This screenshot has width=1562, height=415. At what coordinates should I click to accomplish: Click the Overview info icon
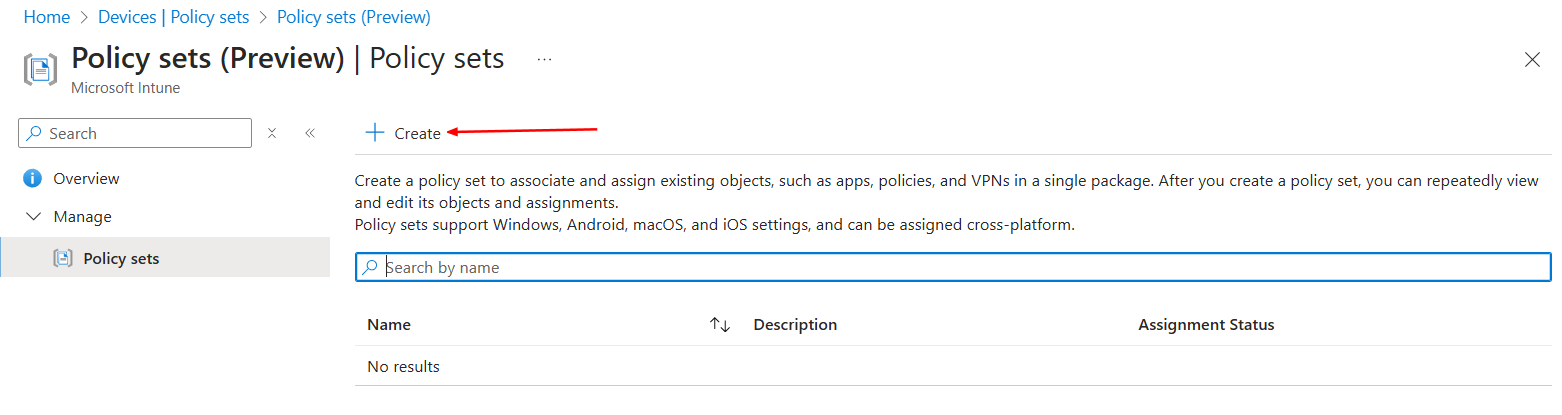point(33,179)
